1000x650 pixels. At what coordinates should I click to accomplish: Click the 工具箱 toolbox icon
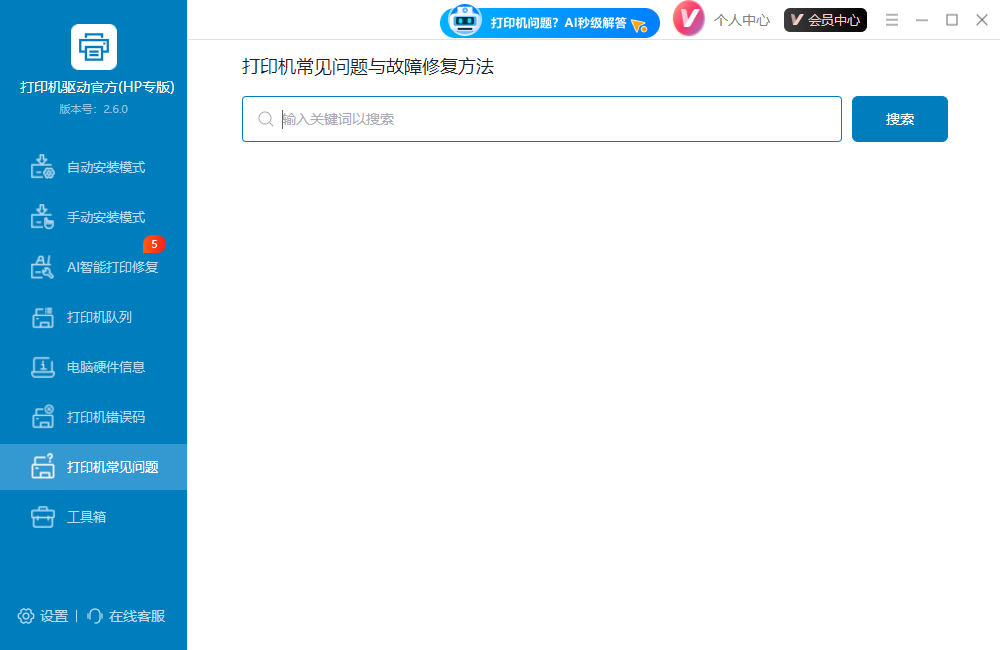[x=42, y=517]
